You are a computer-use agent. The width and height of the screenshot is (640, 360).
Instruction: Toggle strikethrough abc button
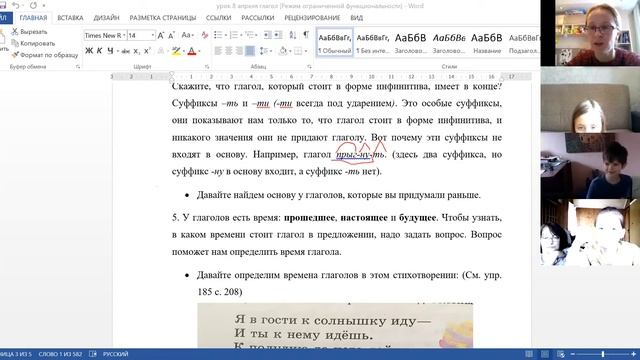click(x=125, y=51)
